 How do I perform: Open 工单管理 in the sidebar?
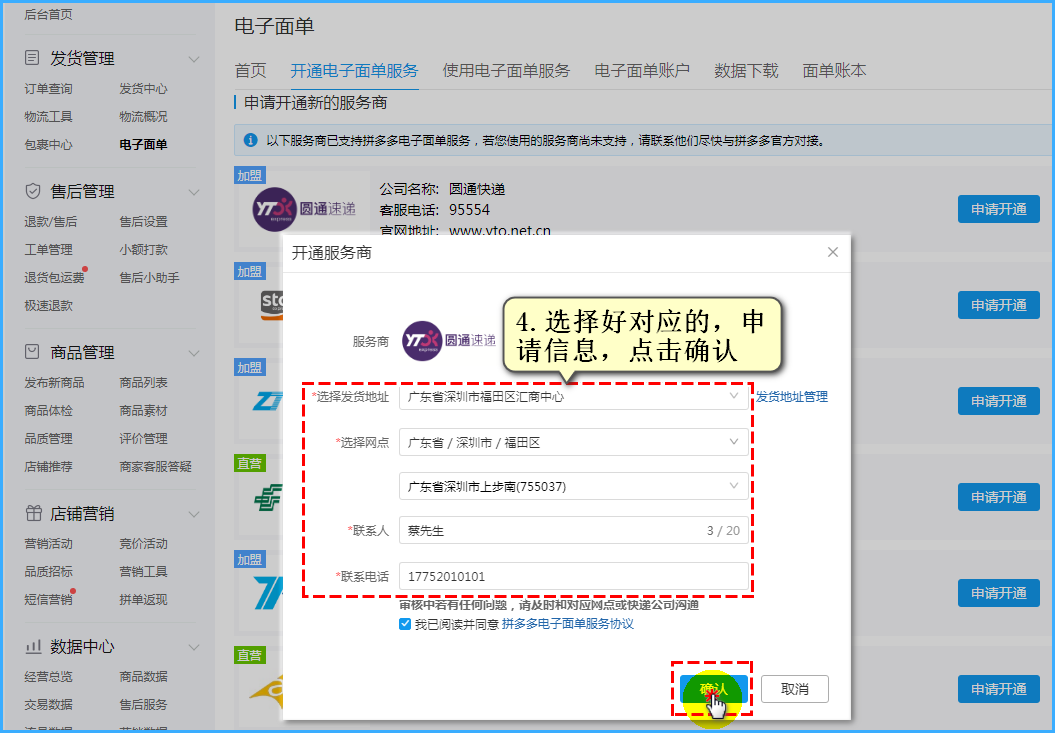tap(48, 250)
